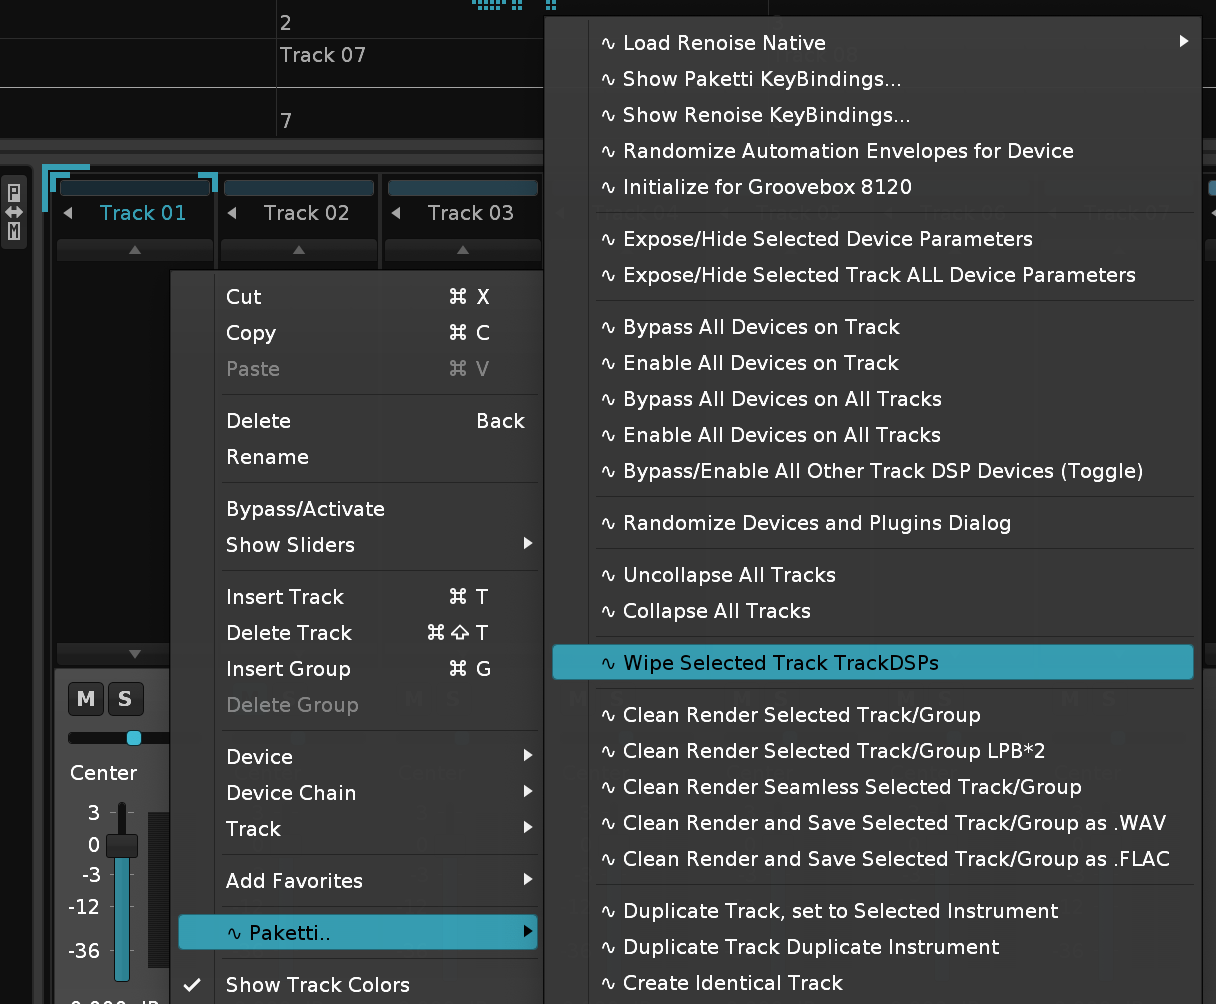The width and height of the screenshot is (1216, 1004).
Task: Click the P icon in the left mixer strip
Action: [x=14, y=193]
